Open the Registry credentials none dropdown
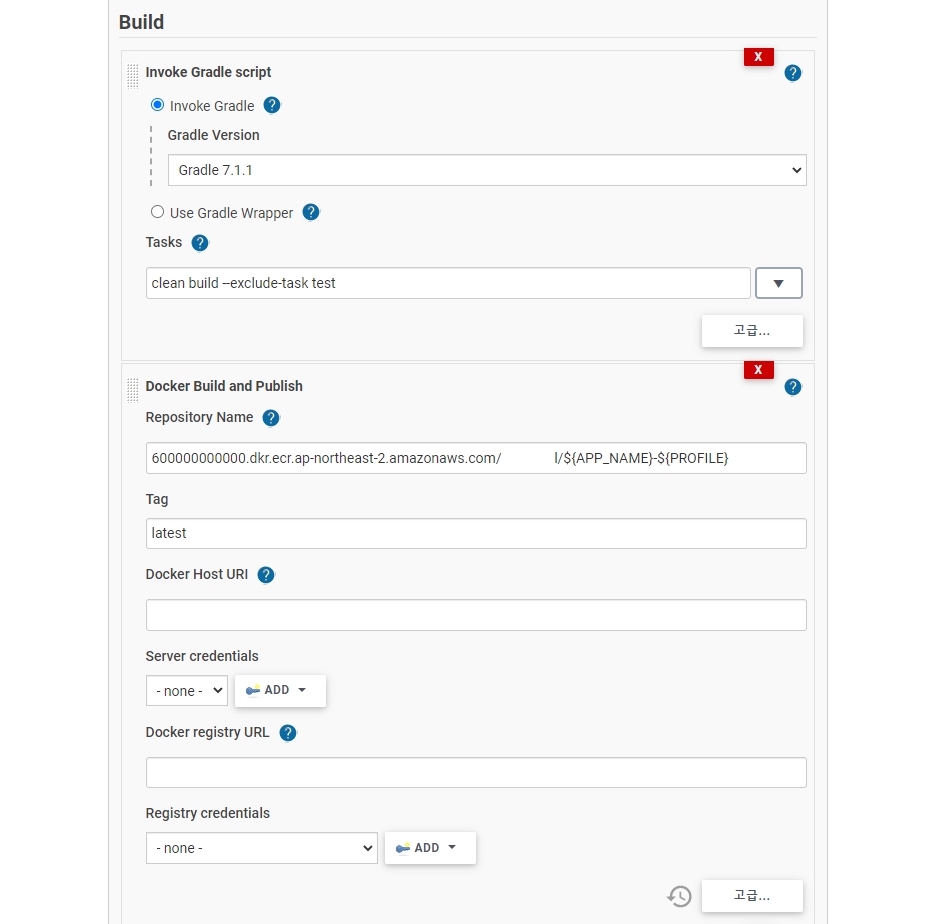 click(x=262, y=848)
